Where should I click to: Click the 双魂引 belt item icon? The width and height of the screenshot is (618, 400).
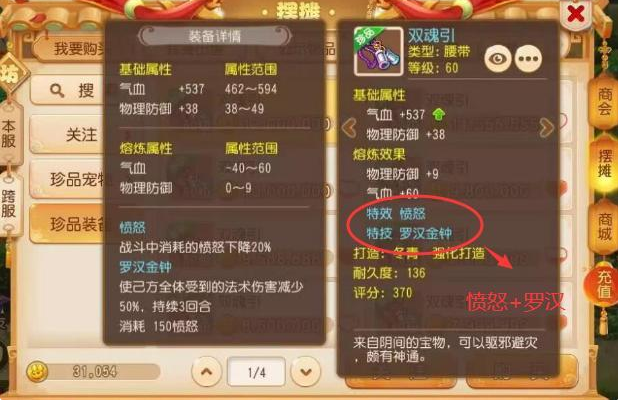(x=378, y=51)
